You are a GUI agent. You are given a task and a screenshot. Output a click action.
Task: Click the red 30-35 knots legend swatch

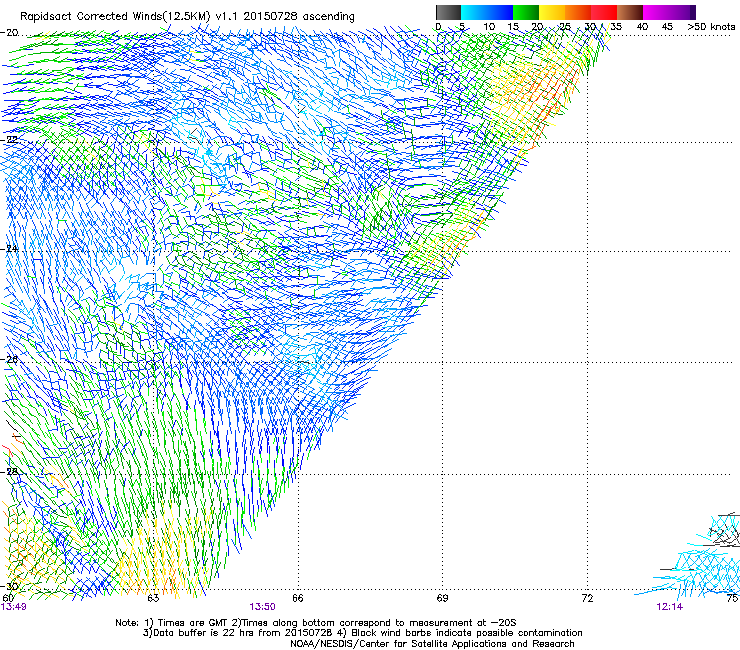coord(604,12)
